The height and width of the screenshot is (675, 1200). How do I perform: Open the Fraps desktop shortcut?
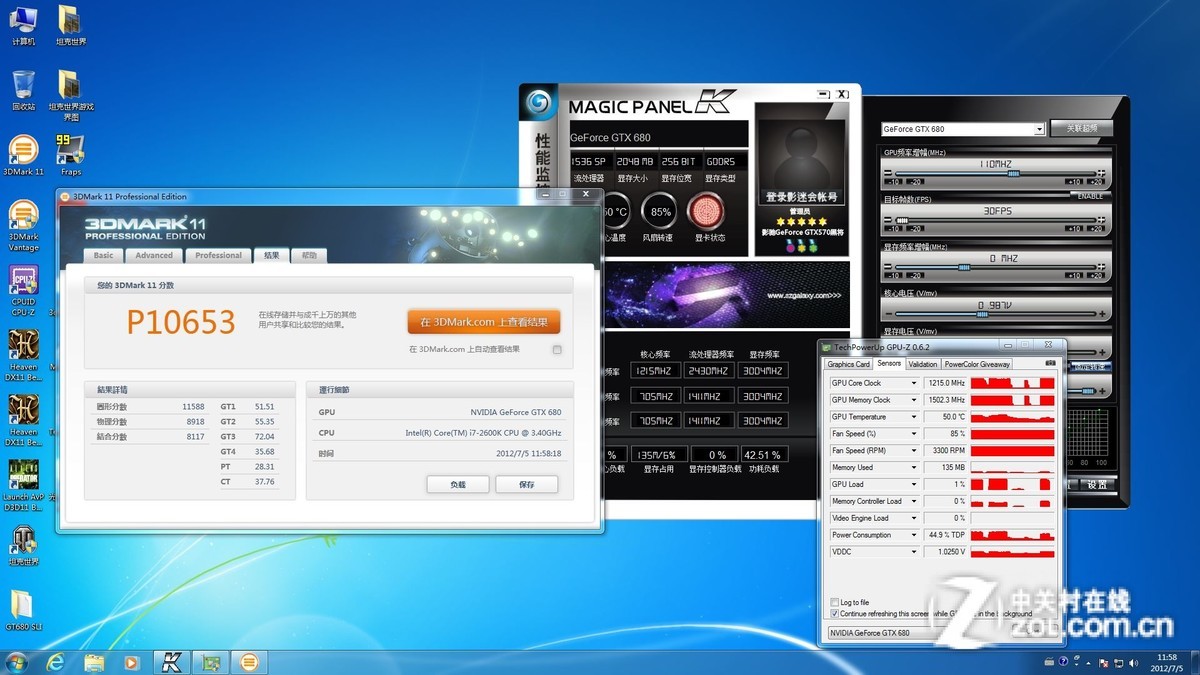coord(70,155)
